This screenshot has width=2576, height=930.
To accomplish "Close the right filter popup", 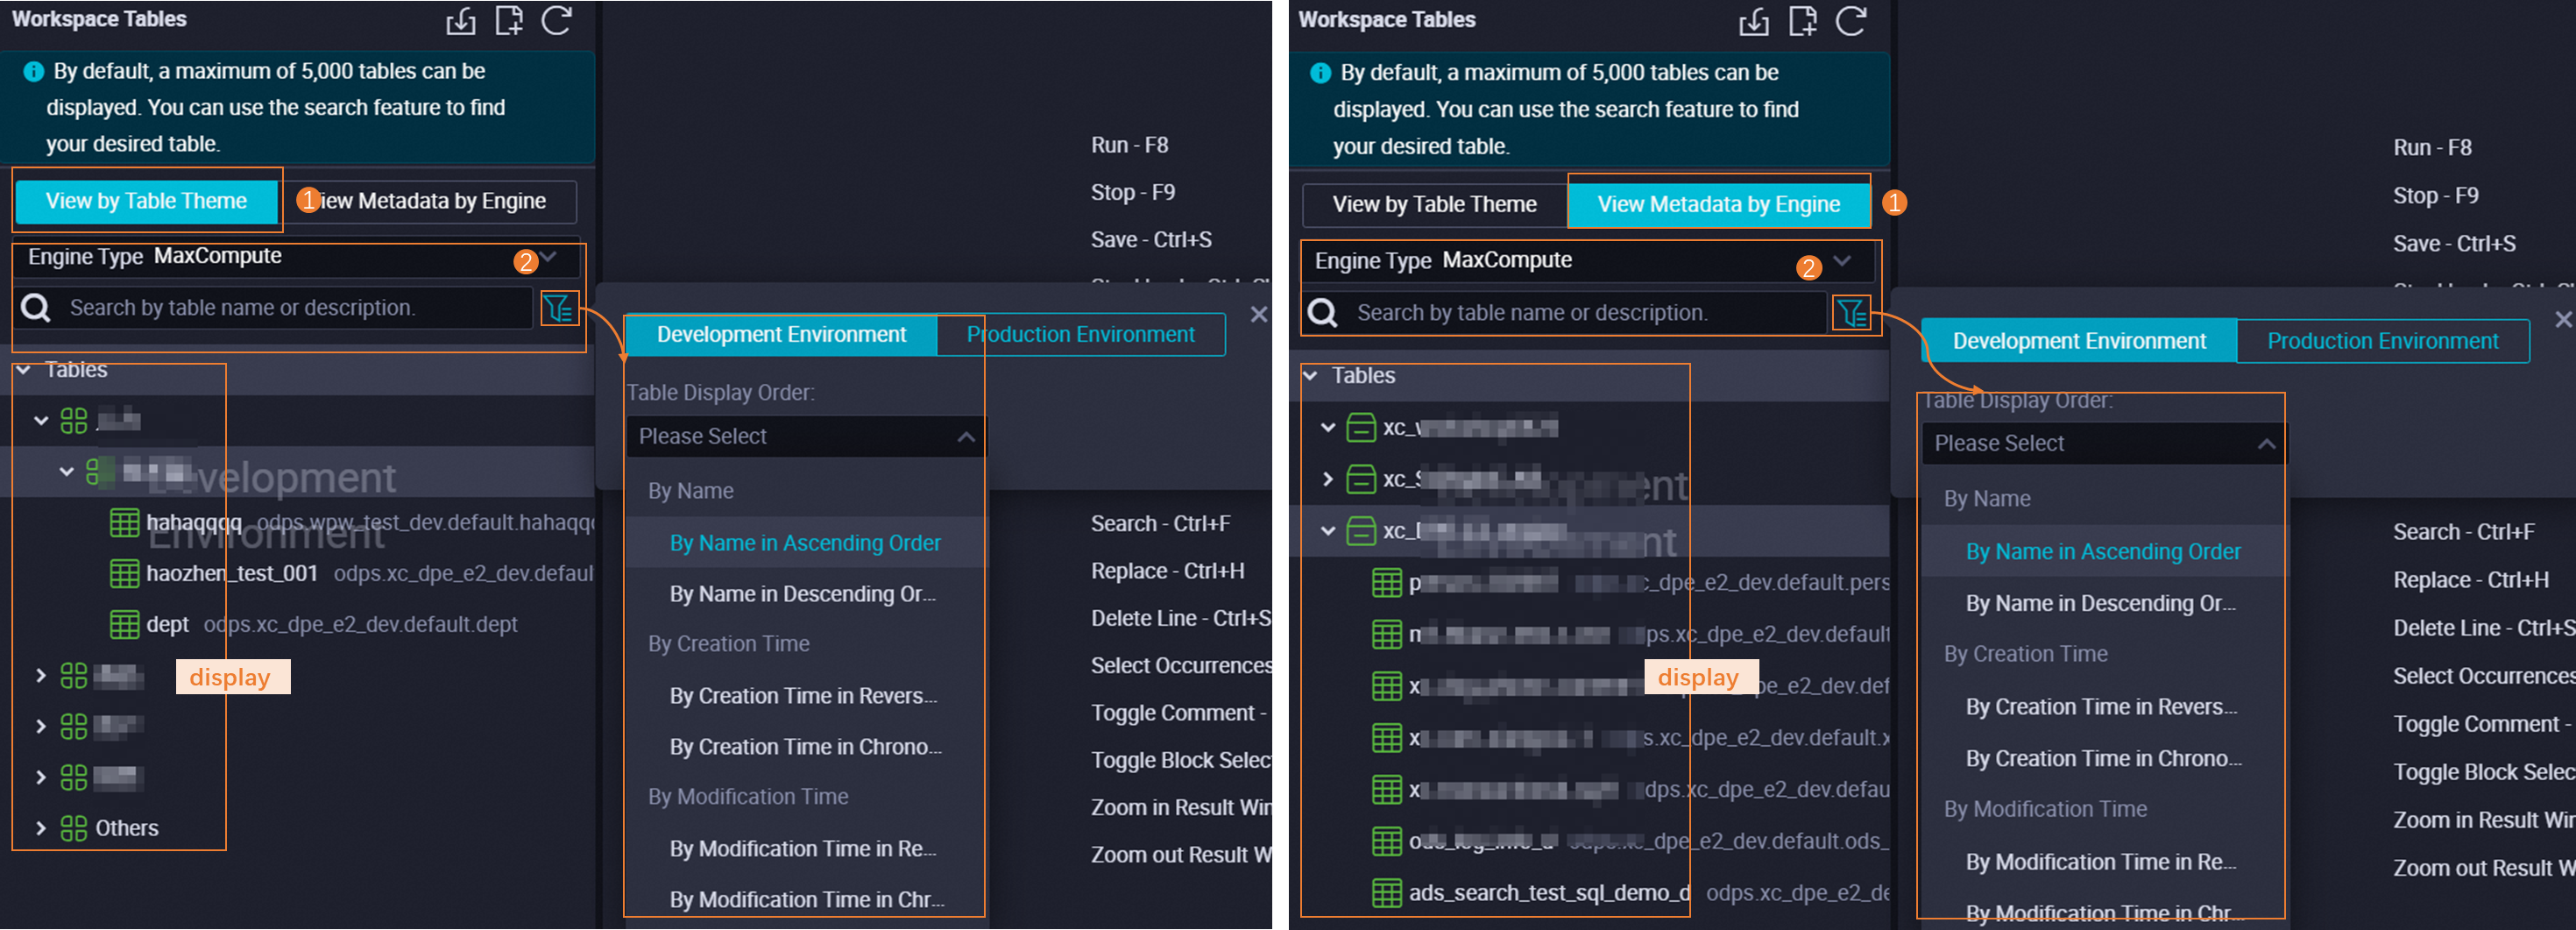I will [x=2562, y=319].
